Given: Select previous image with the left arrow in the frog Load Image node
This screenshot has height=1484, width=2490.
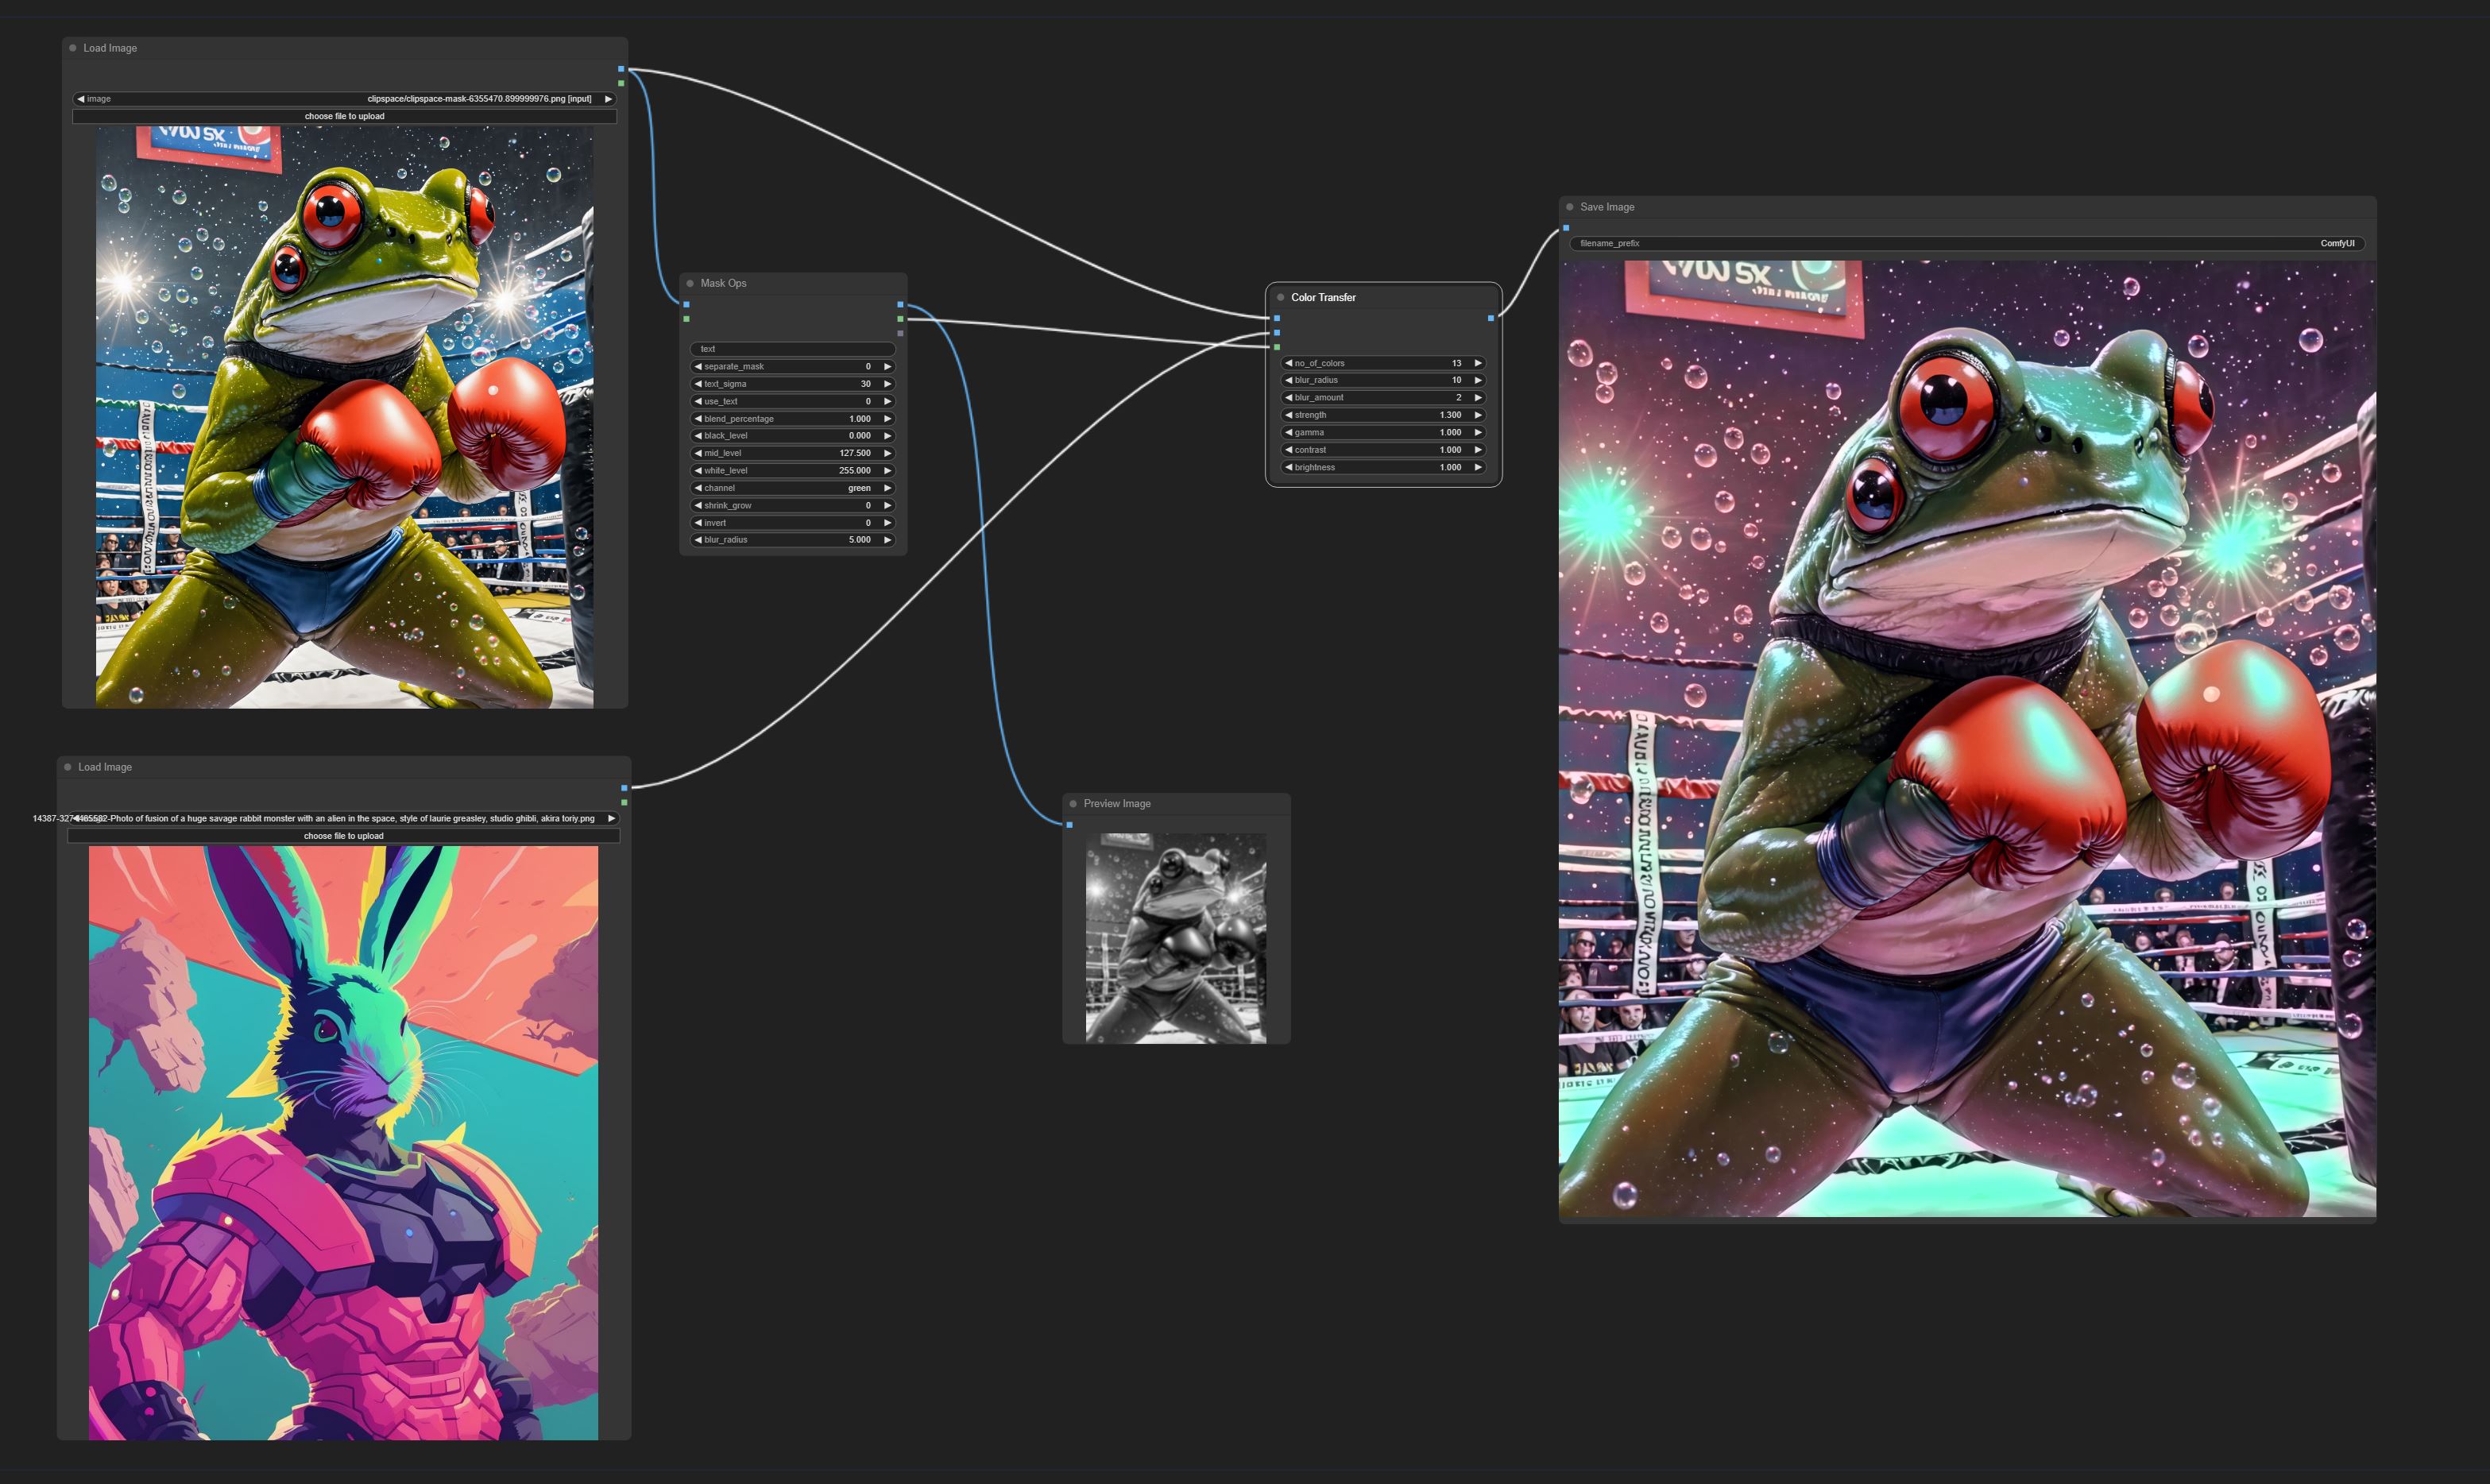Looking at the screenshot, I should (81, 99).
